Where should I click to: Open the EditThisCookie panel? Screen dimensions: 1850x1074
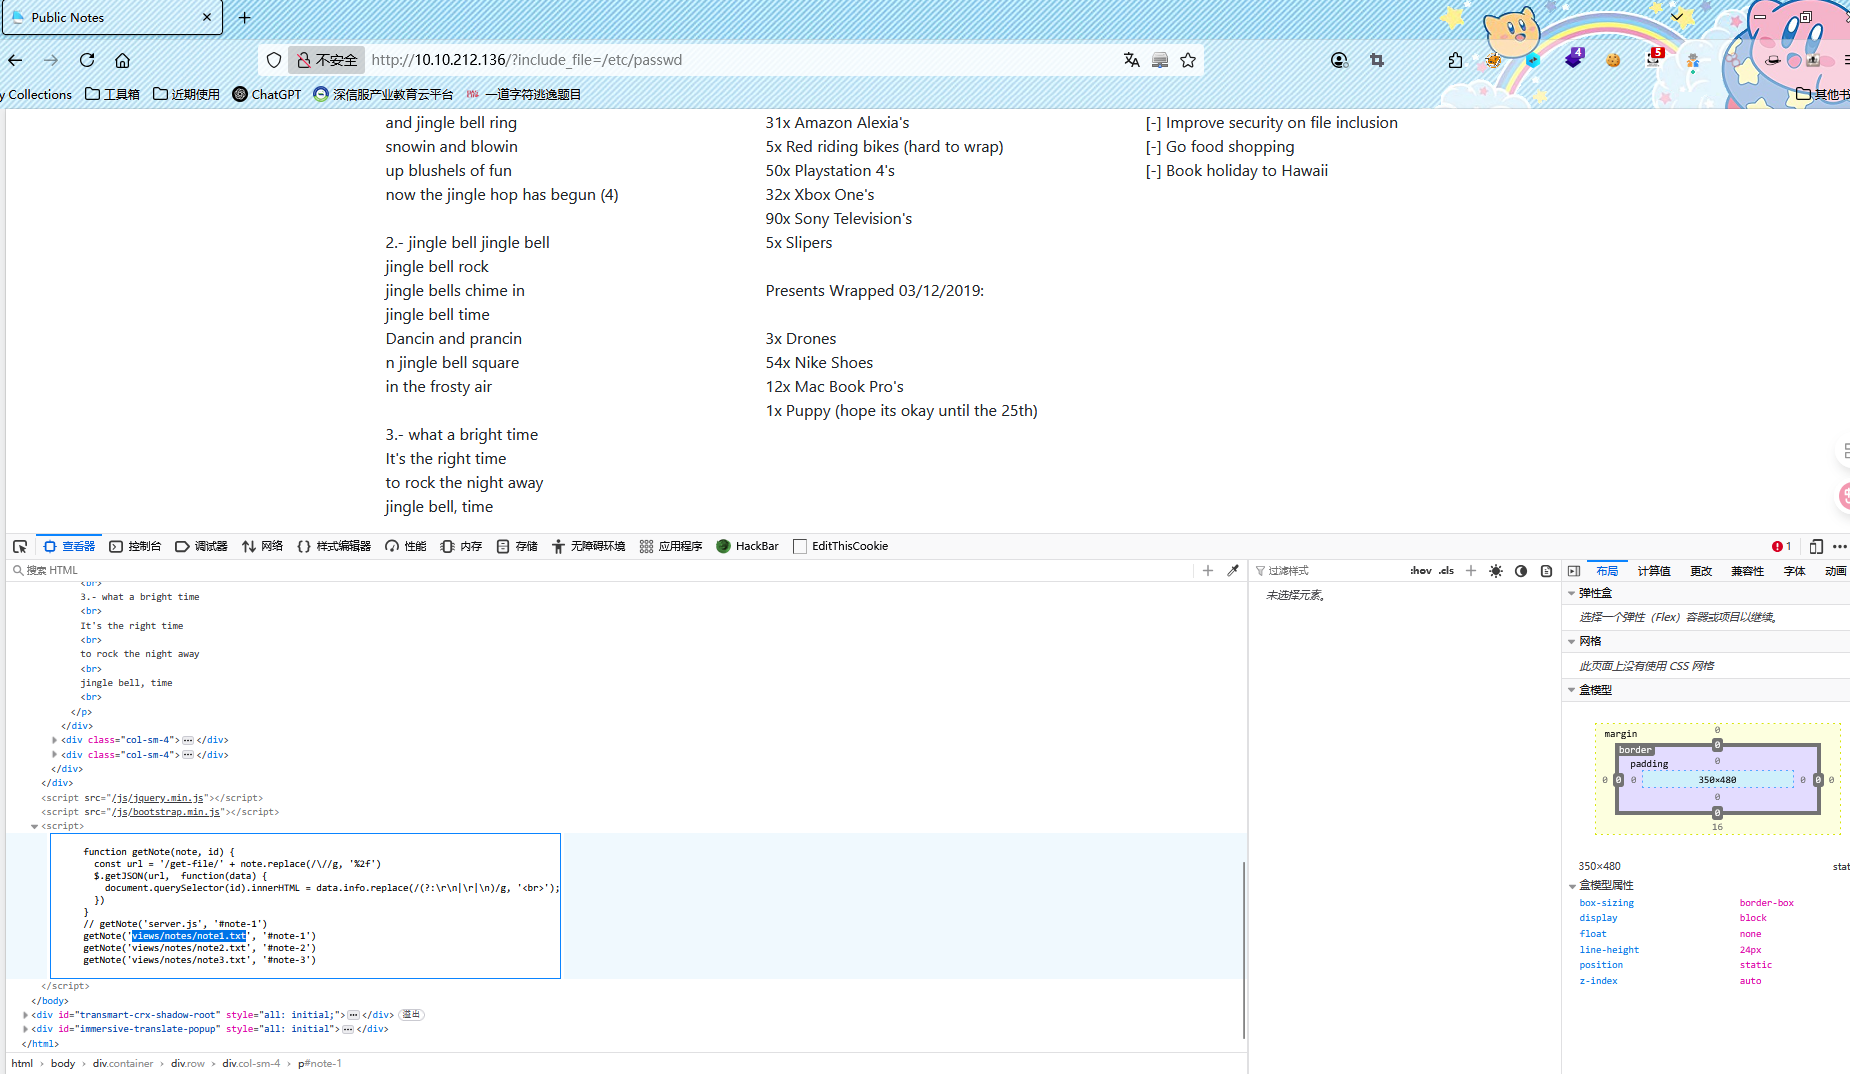840,546
